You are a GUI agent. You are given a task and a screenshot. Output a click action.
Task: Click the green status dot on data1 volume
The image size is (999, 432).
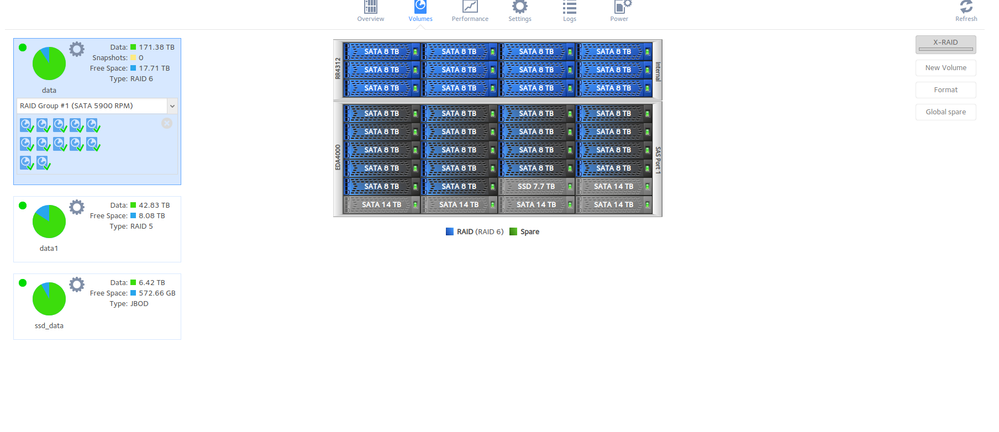23,205
